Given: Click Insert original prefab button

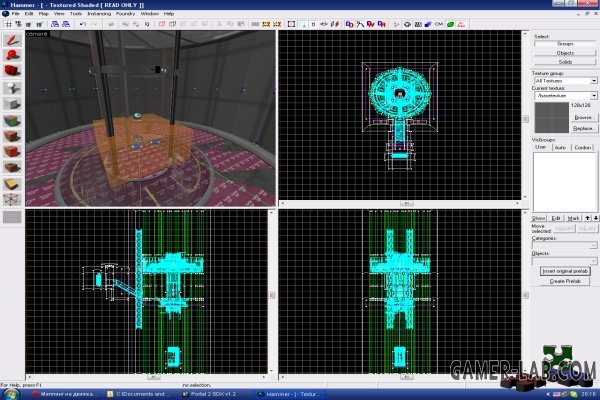Looking at the screenshot, I should (565, 271).
